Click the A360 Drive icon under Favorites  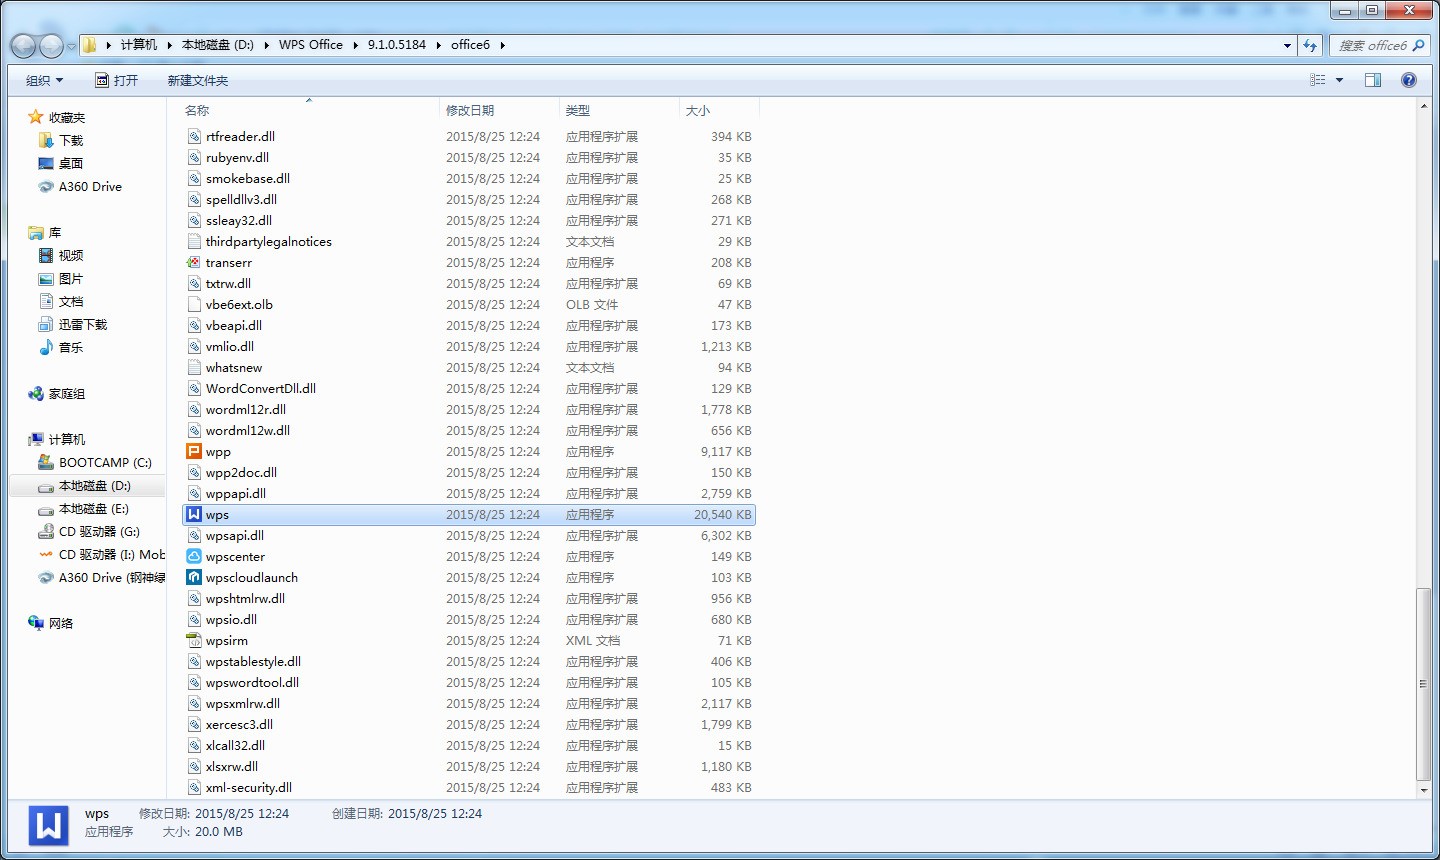pyautogui.click(x=46, y=186)
